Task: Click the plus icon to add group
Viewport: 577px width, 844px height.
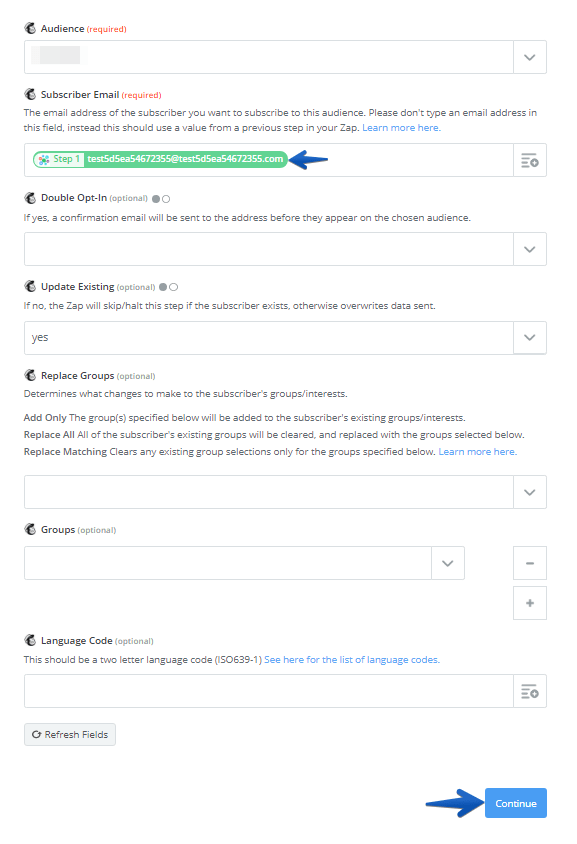Action: coord(530,603)
